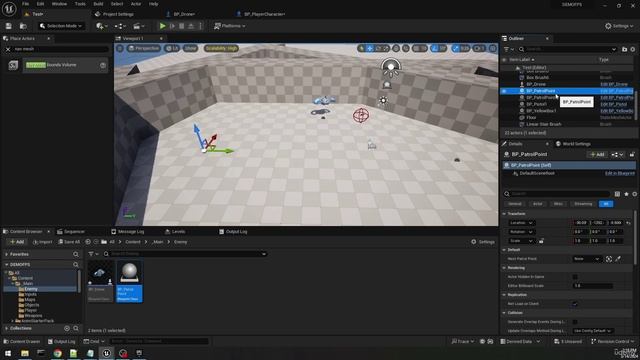Click the Add button in Content Browser
This screenshot has height=360, width=640.
pyautogui.click(x=17, y=242)
